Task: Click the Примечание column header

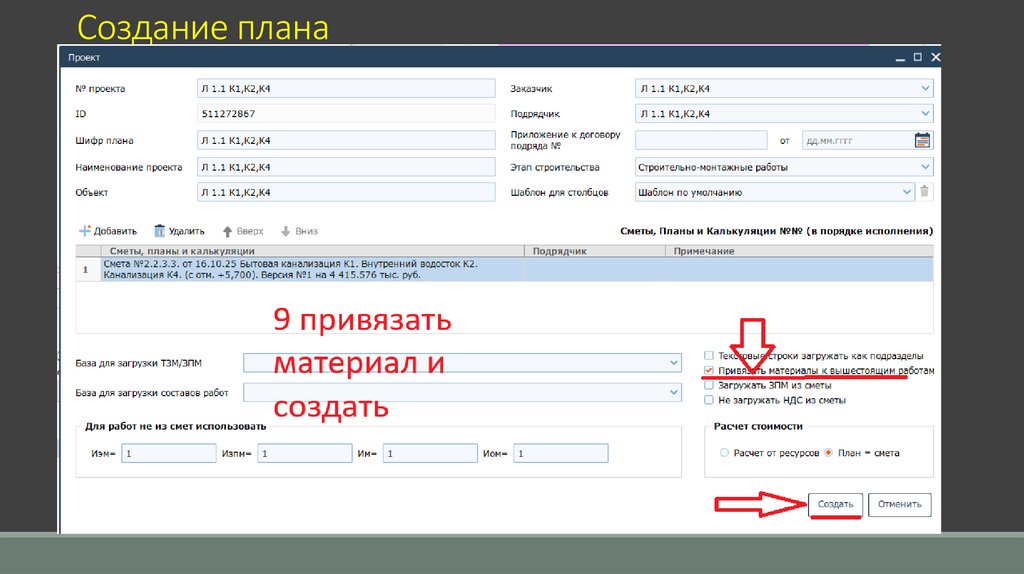Action: (799, 251)
